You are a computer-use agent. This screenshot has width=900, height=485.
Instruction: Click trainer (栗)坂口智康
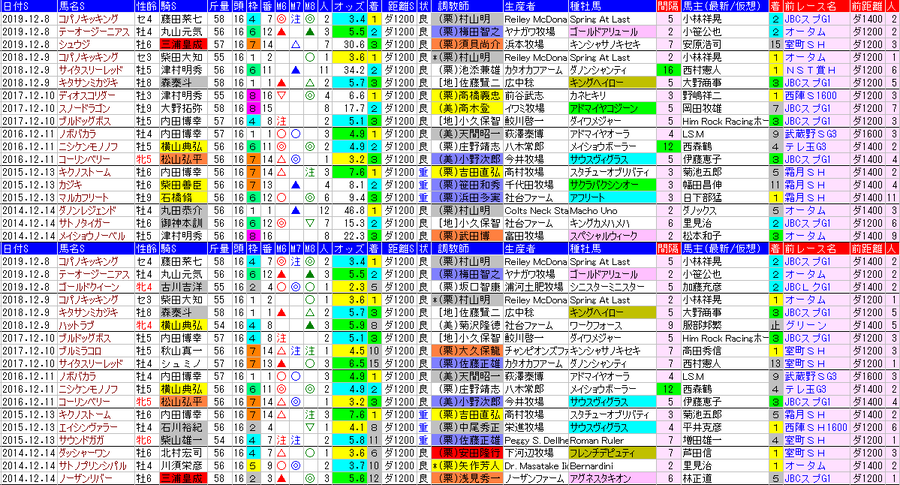click(x=468, y=287)
